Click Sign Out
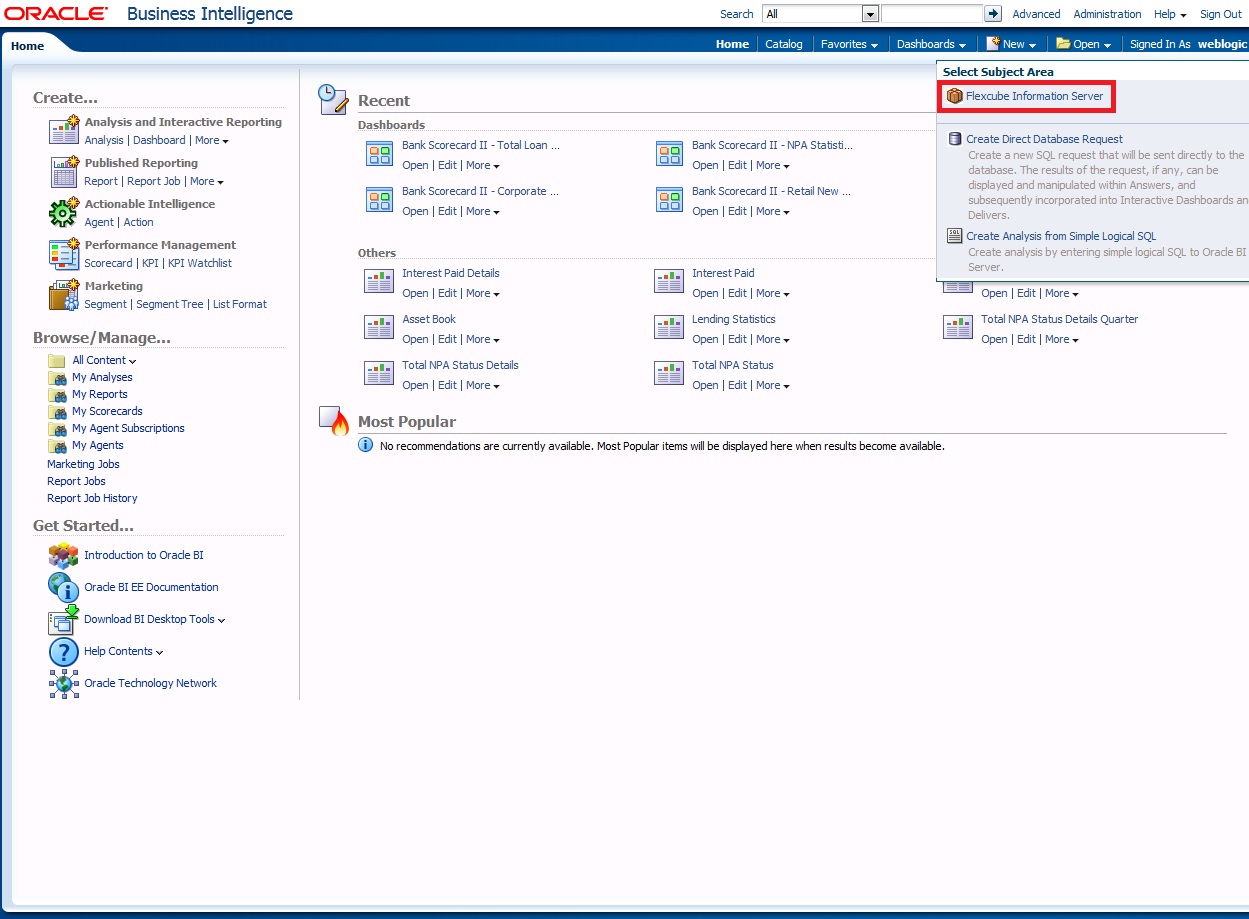This screenshot has height=919, width=1249. pyautogui.click(x=1221, y=14)
